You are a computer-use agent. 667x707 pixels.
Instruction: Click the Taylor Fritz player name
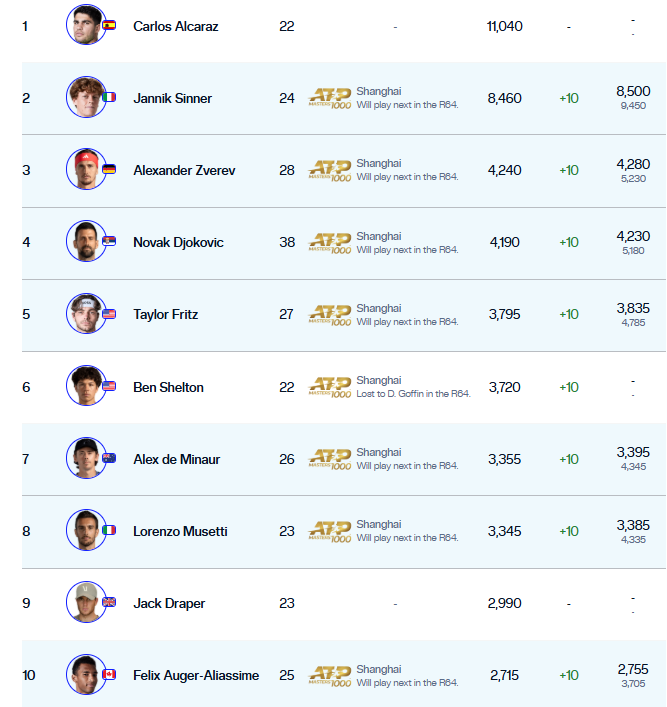pos(165,314)
